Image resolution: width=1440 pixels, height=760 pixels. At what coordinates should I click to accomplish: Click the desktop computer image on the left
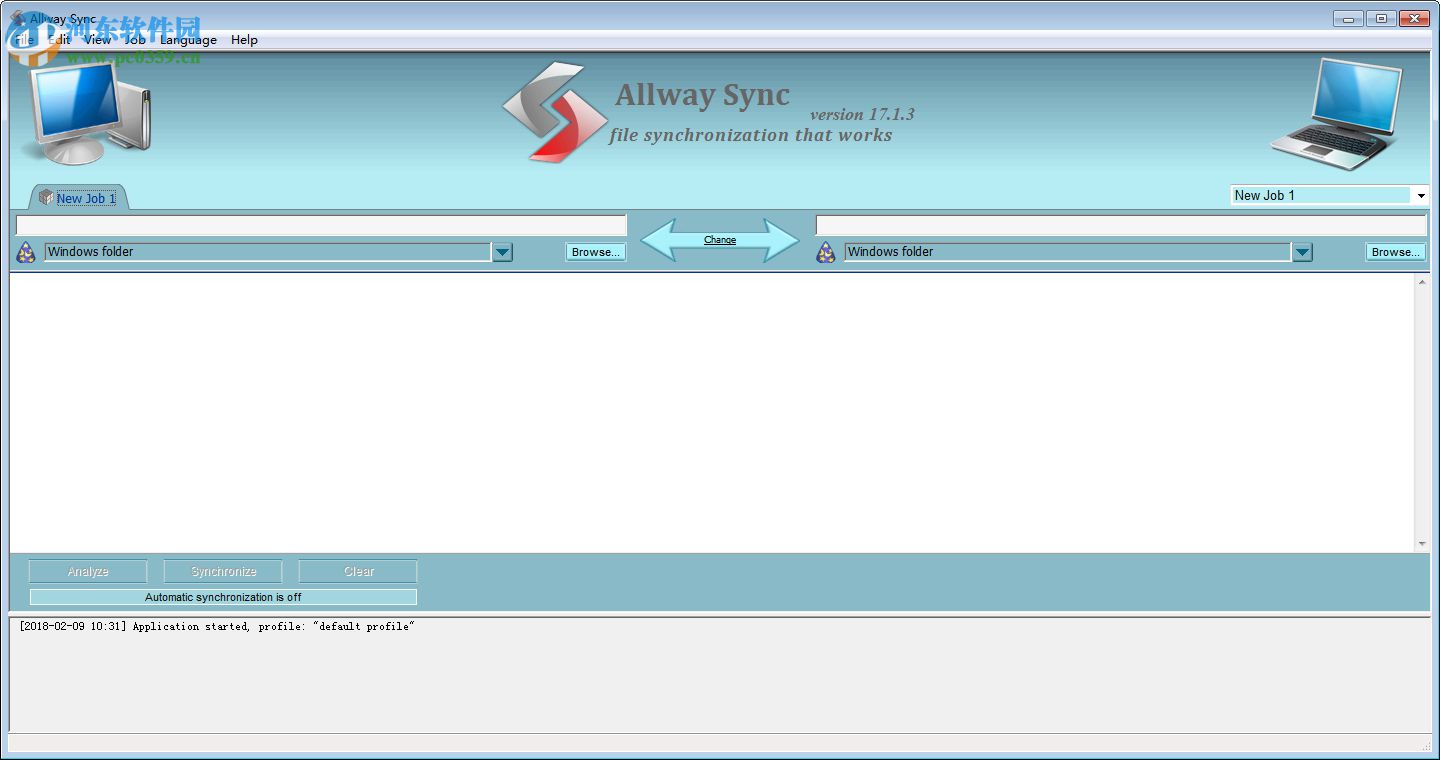click(89, 112)
